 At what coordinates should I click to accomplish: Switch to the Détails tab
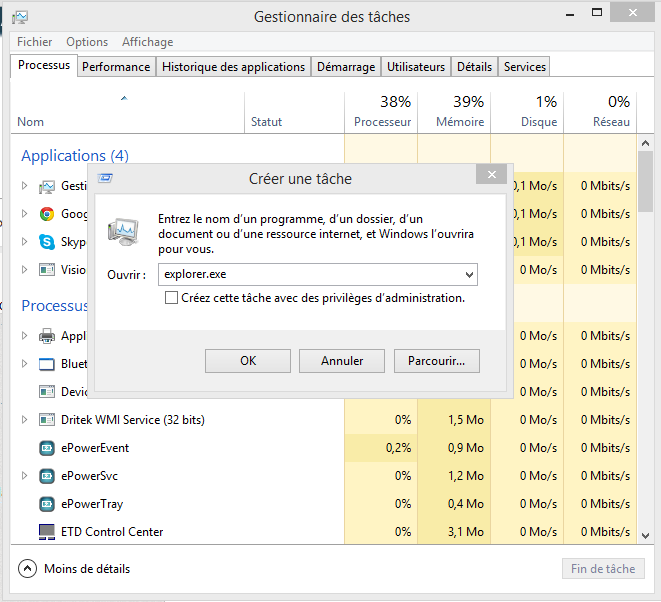tap(475, 67)
